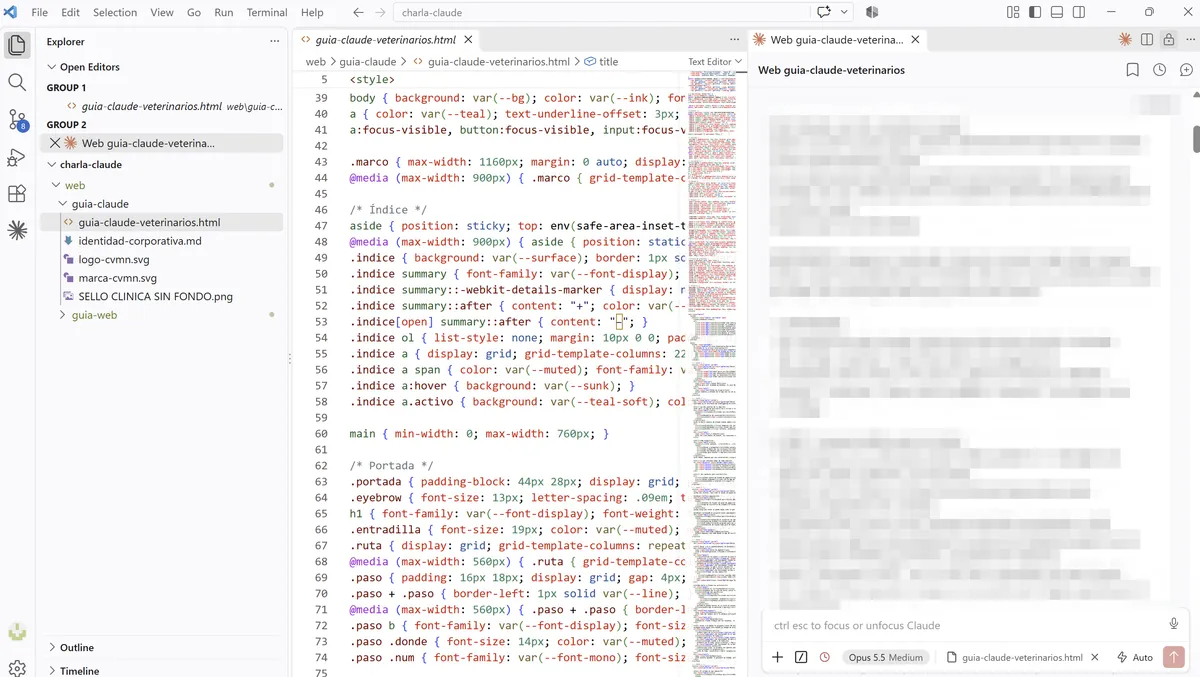Go forward using title bar arrow
Screen dimensions: 1200x677
[381, 12]
